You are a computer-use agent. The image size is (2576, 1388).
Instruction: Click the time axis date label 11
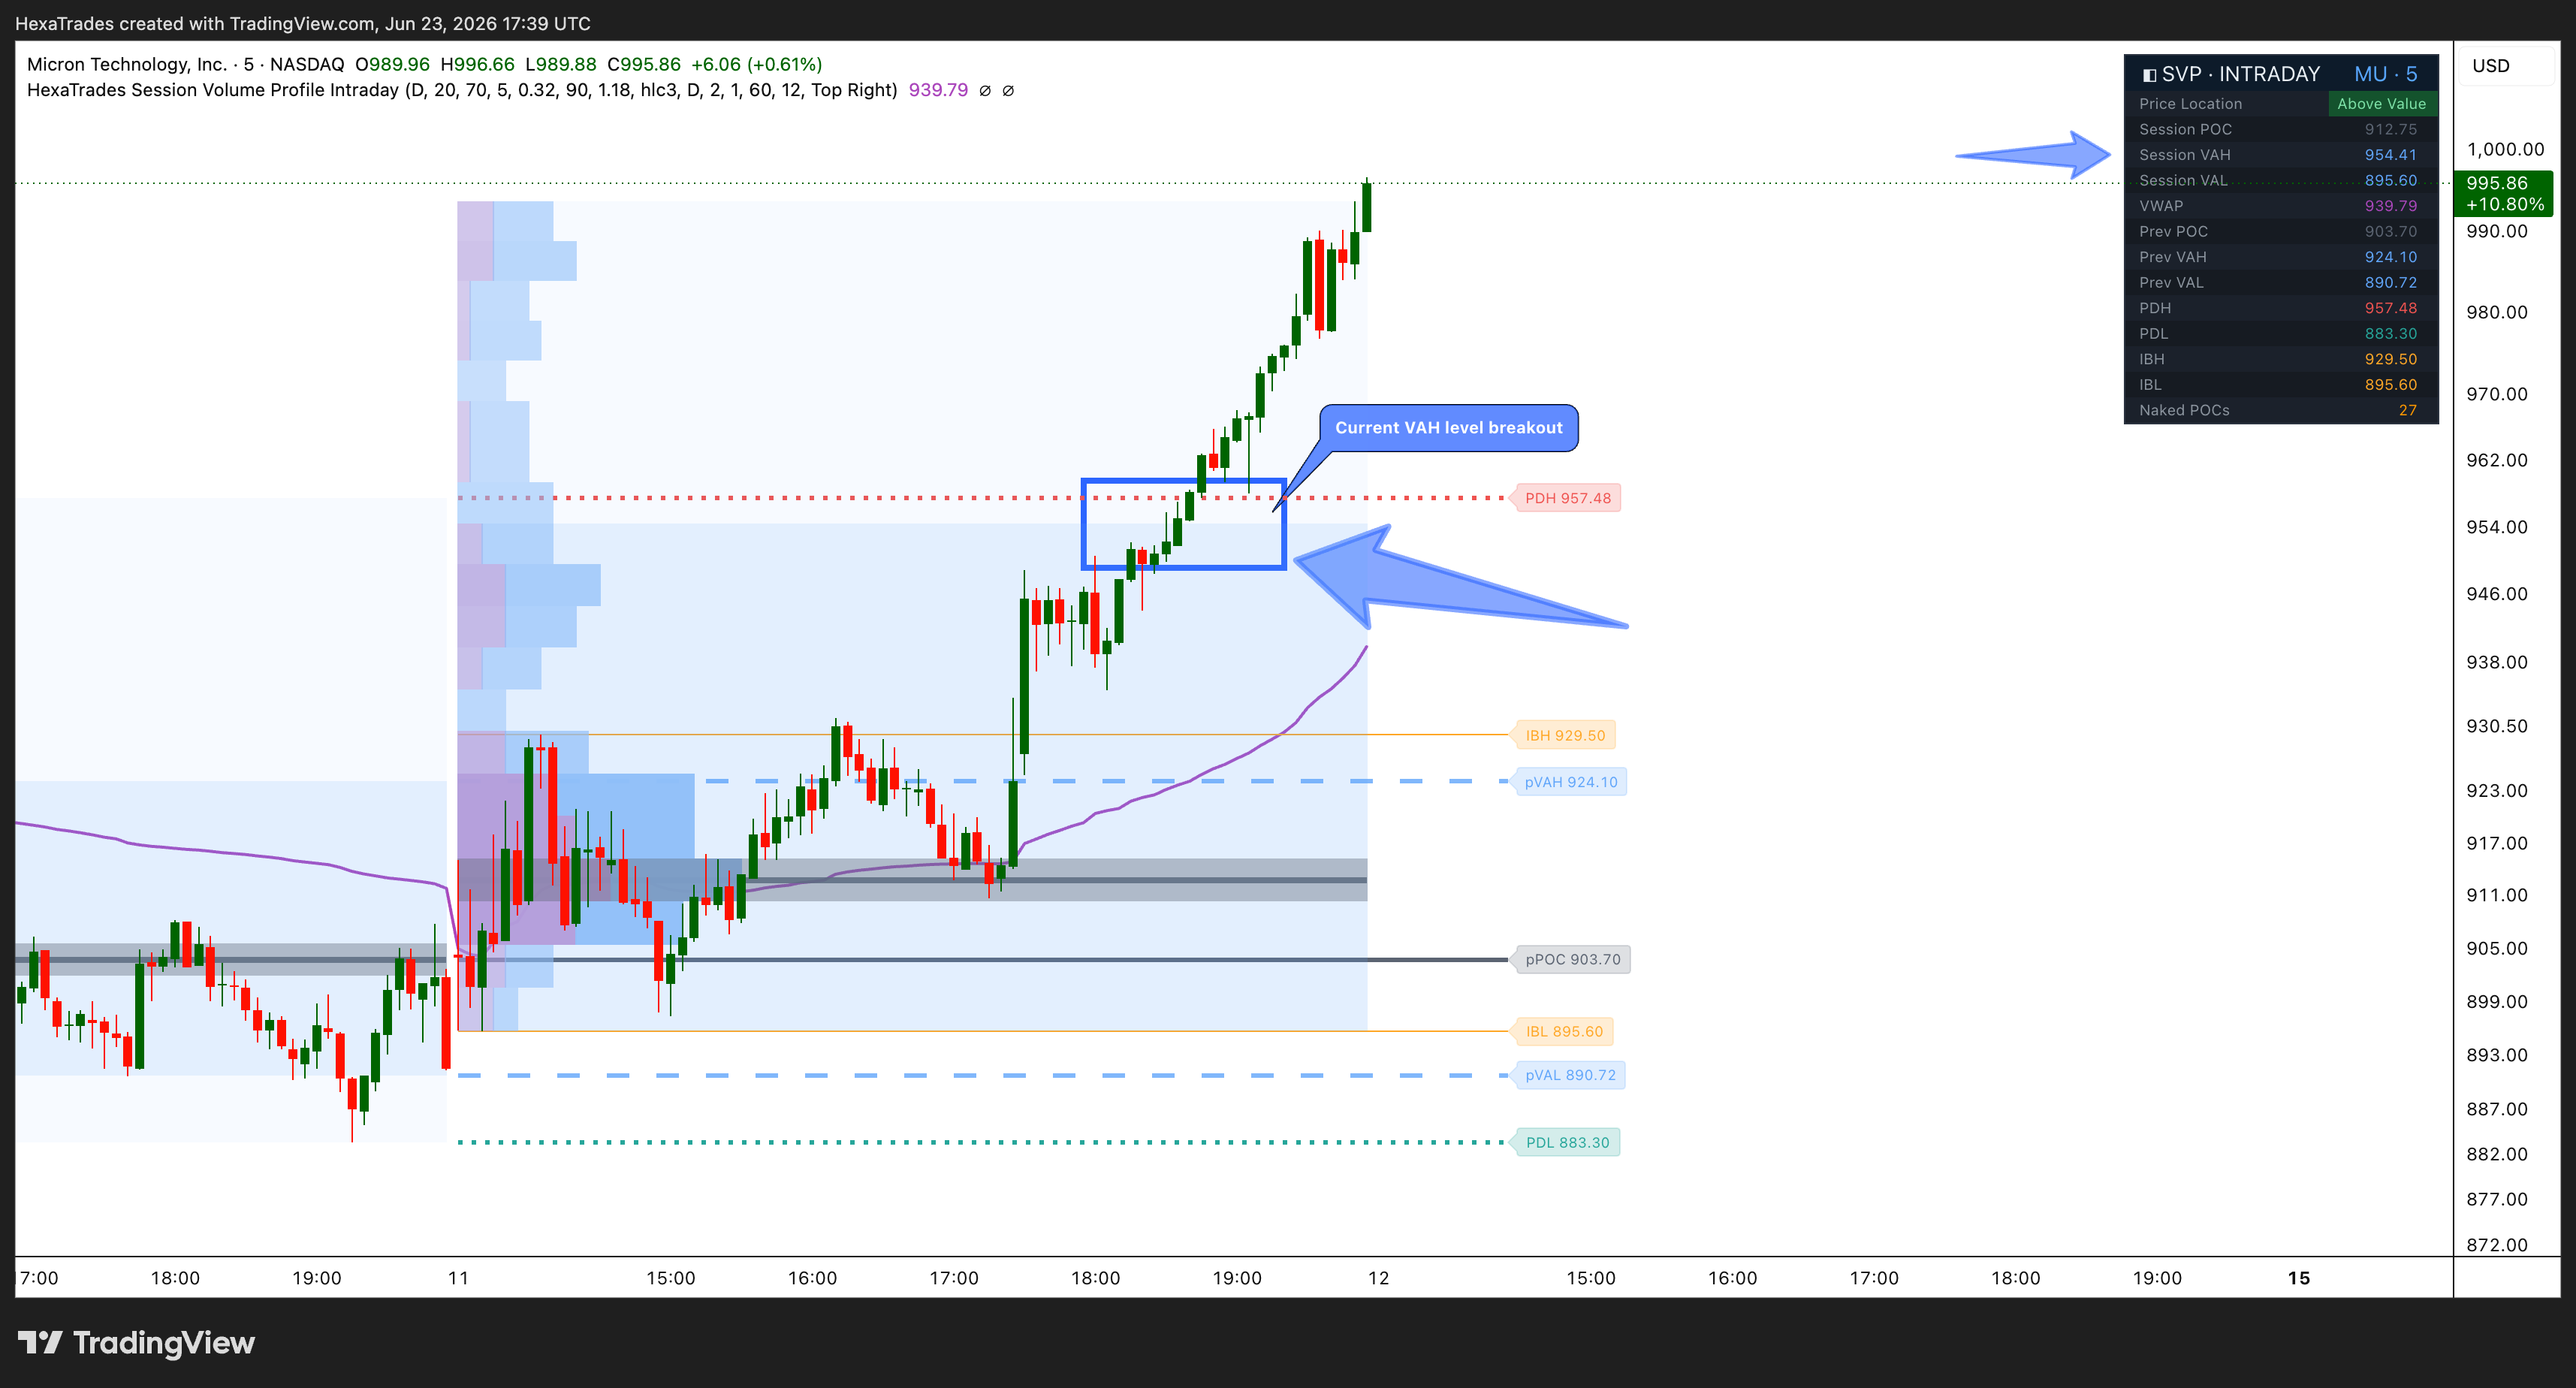click(x=458, y=1278)
